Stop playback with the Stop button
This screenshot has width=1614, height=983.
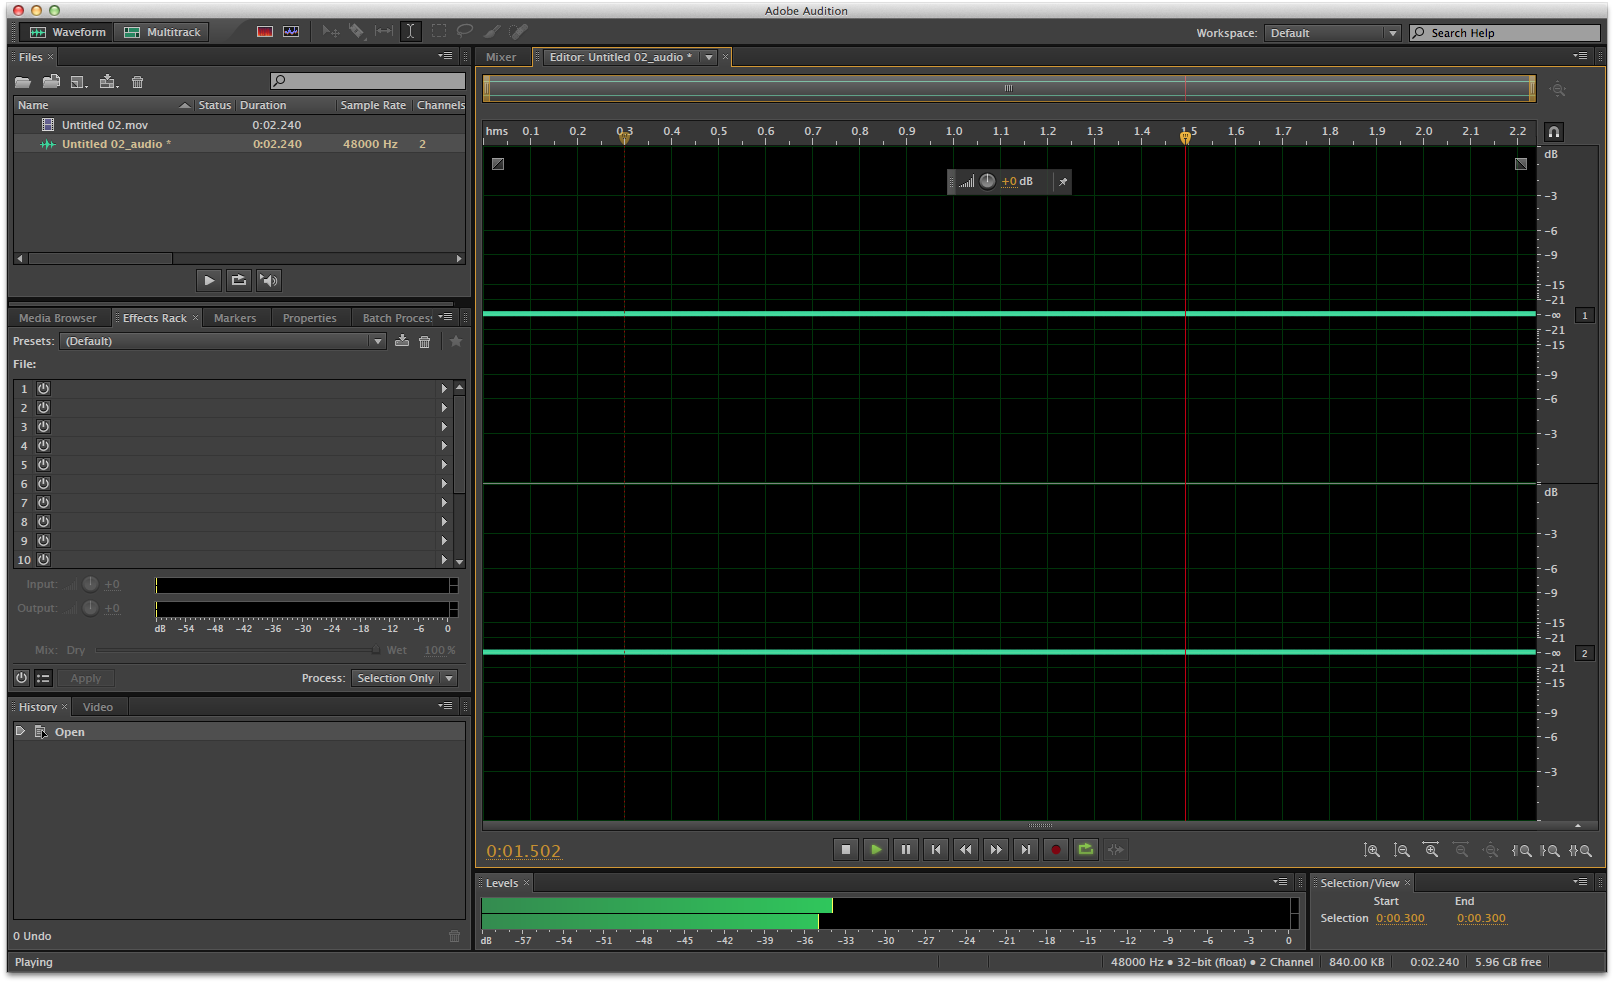[846, 850]
